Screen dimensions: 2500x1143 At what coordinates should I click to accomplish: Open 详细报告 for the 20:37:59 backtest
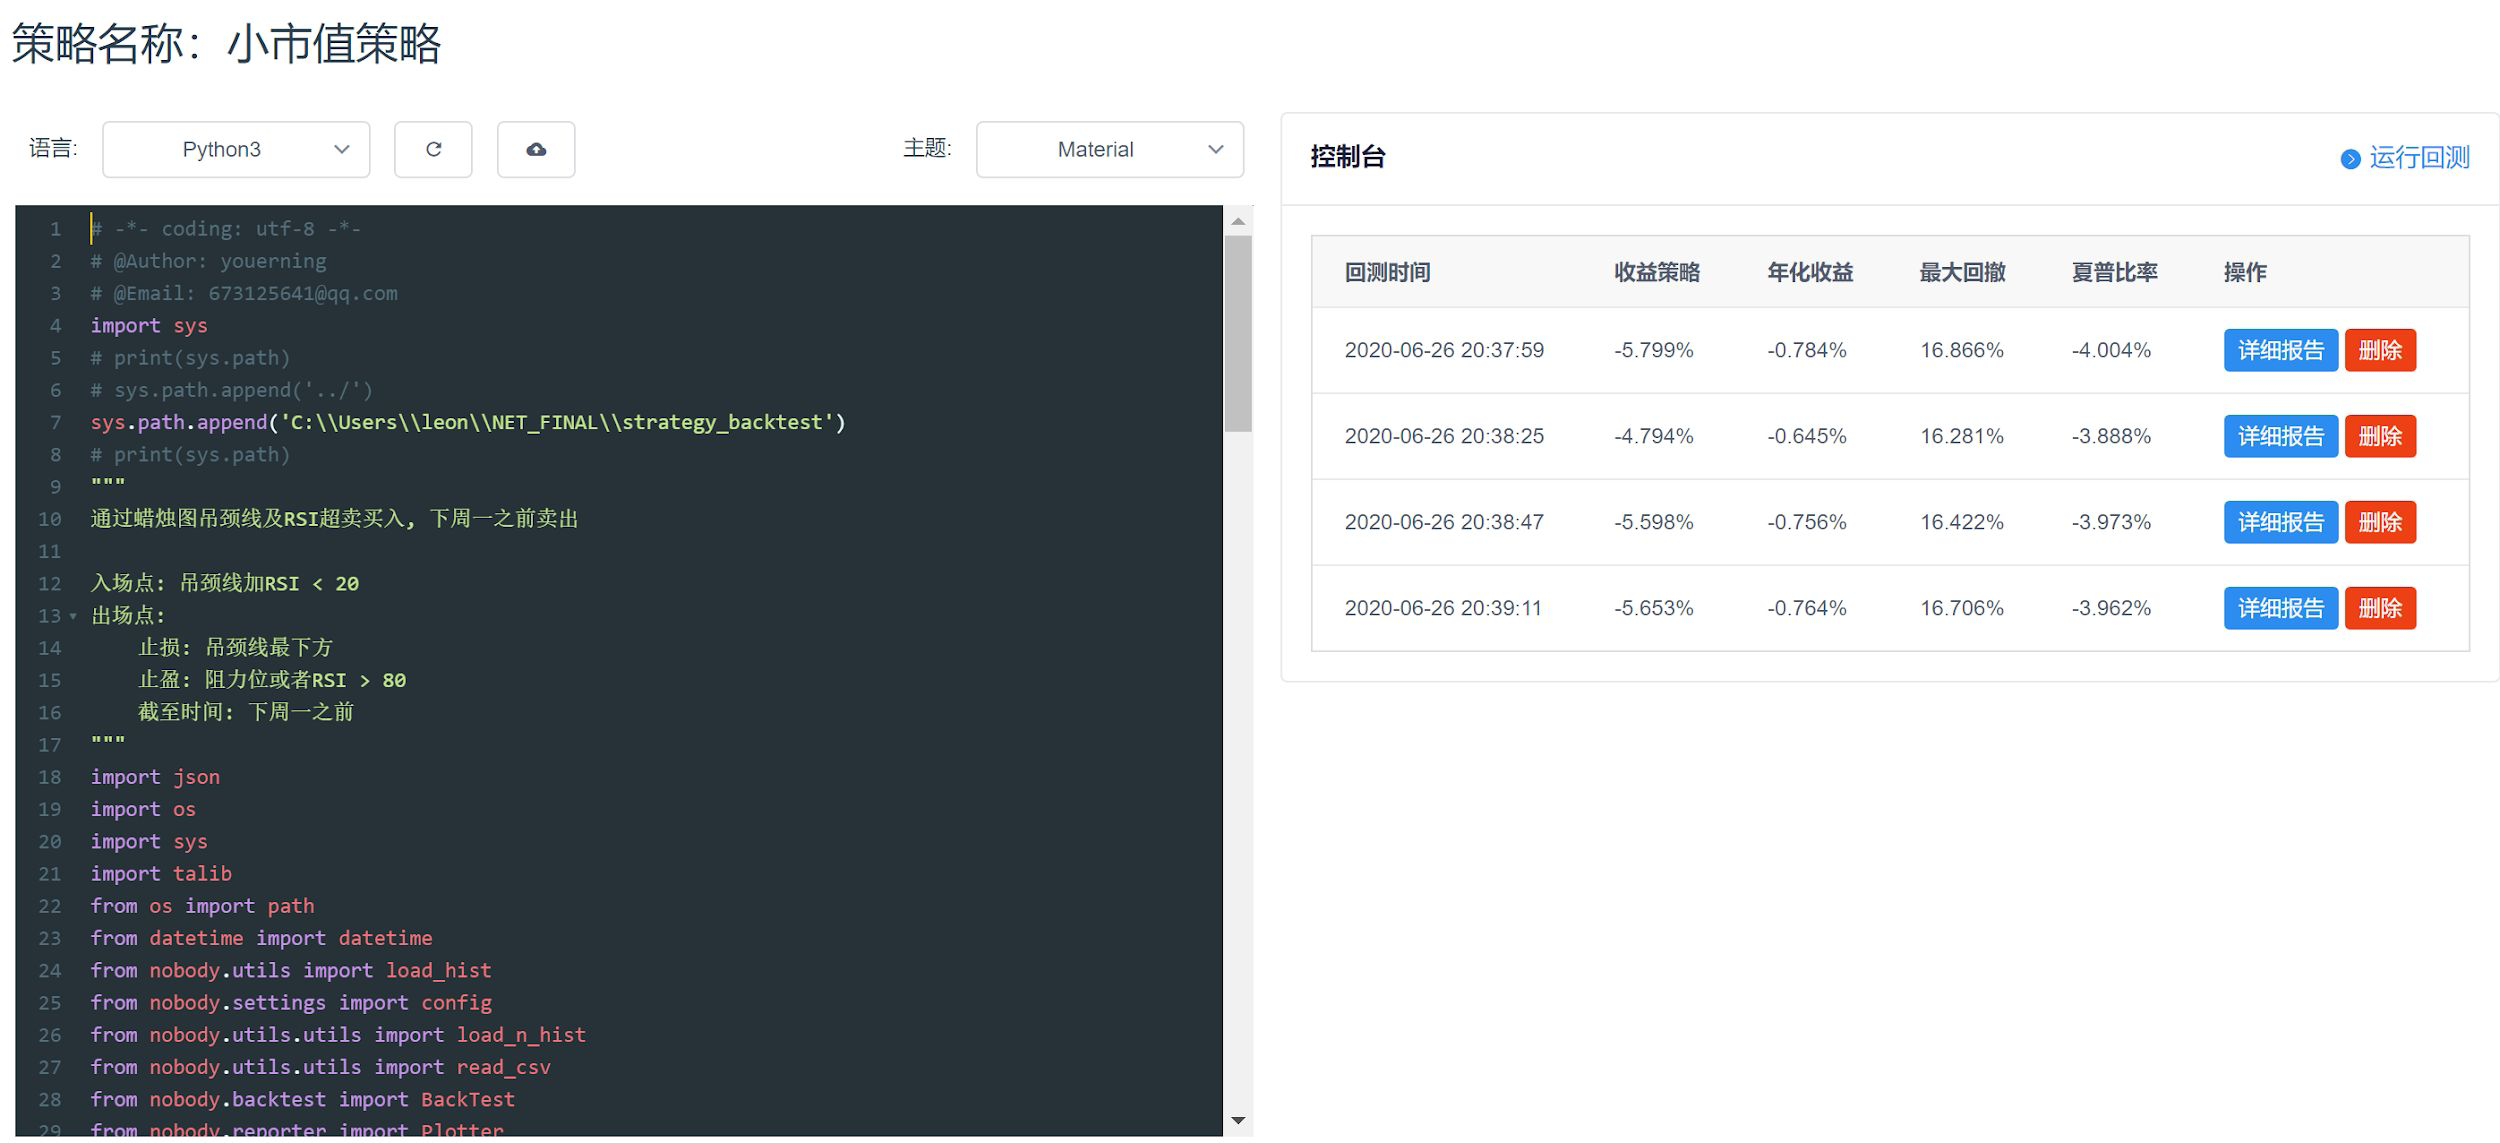click(x=2280, y=350)
